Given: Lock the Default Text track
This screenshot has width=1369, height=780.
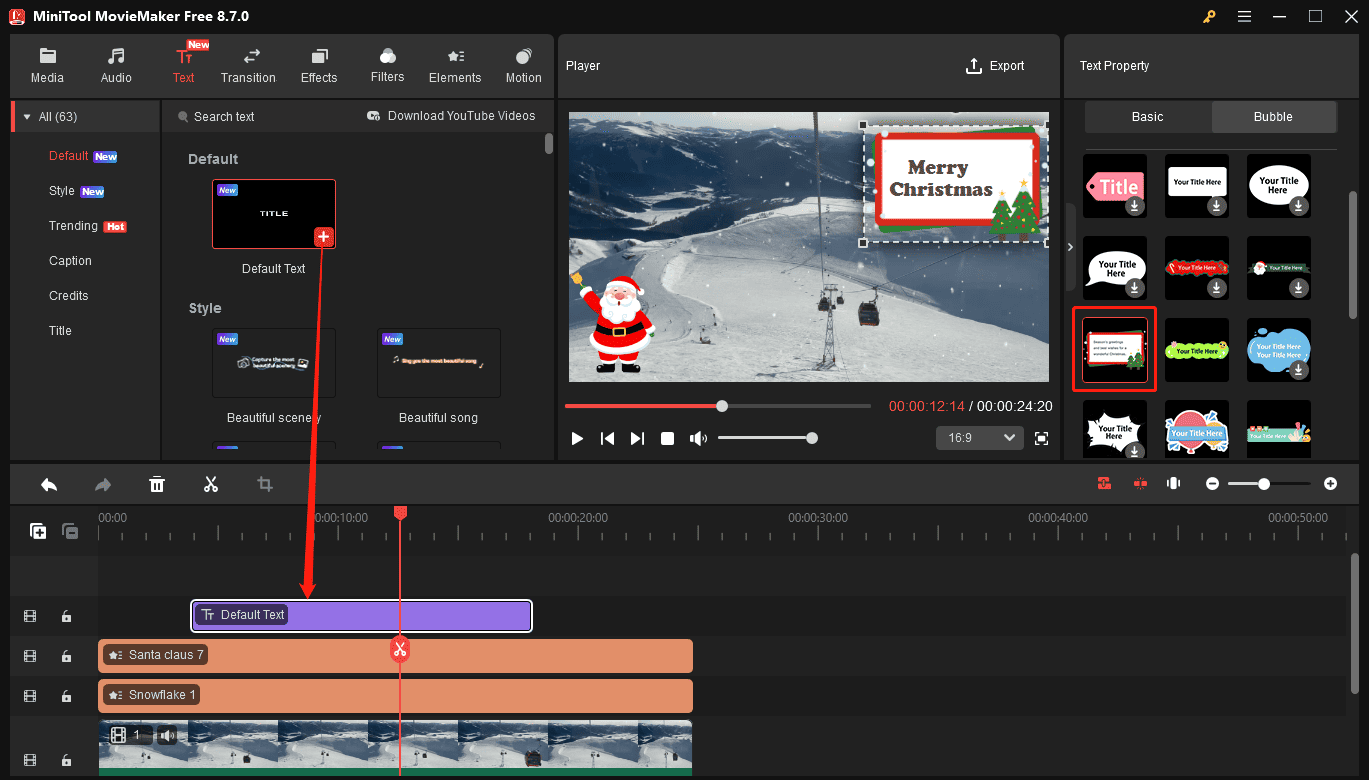Looking at the screenshot, I should point(66,617).
